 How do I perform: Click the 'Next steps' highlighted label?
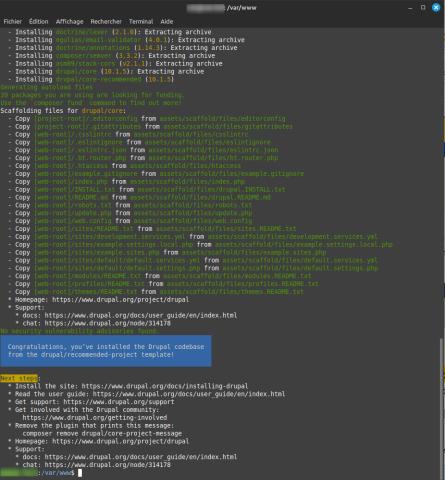19,378
